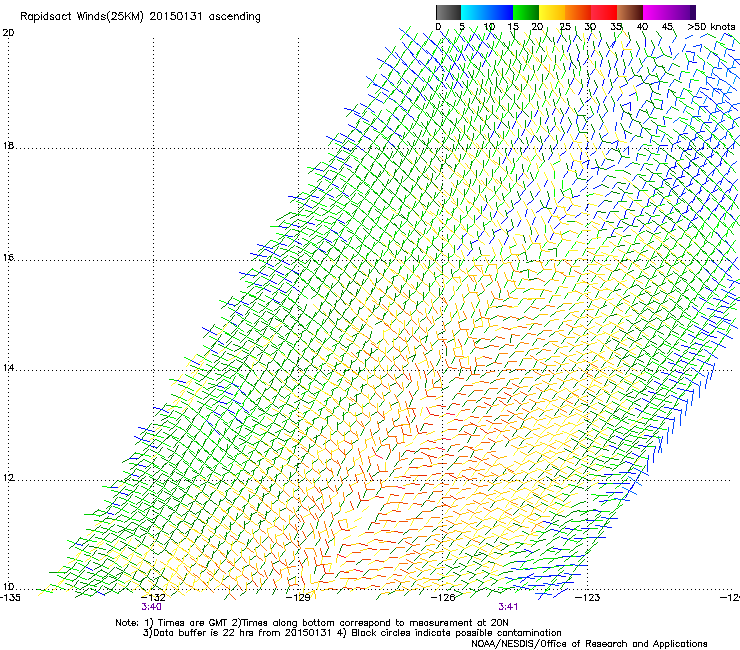Click the dark purple >50 knots swatch
740x650 pixels.
[x=693, y=12]
